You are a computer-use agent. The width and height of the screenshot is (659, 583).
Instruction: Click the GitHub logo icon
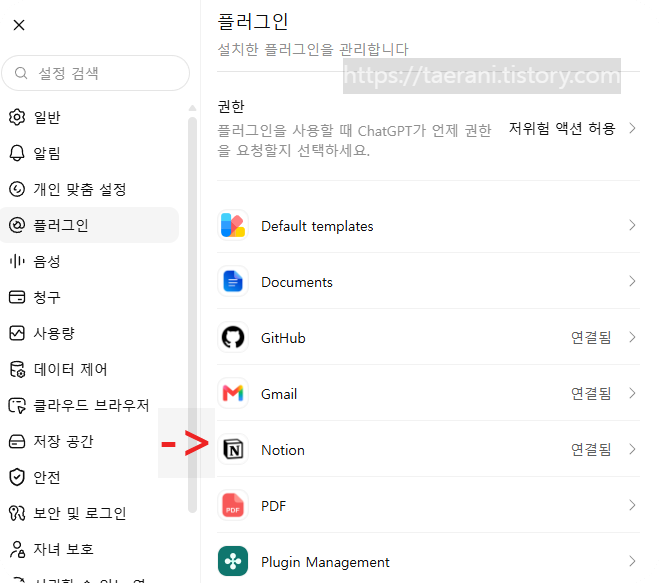click(233, 337)
